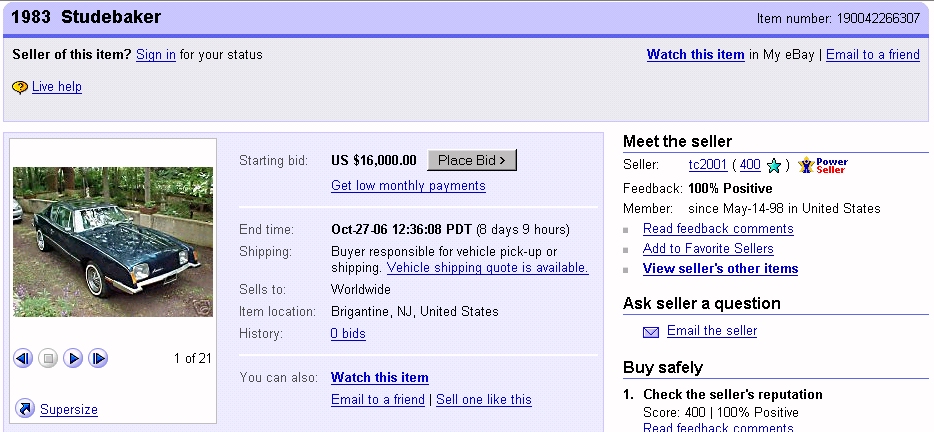Viewport: 934px width, 432px height.
Task: Open Sell one like this link
Action: point(484,400)
